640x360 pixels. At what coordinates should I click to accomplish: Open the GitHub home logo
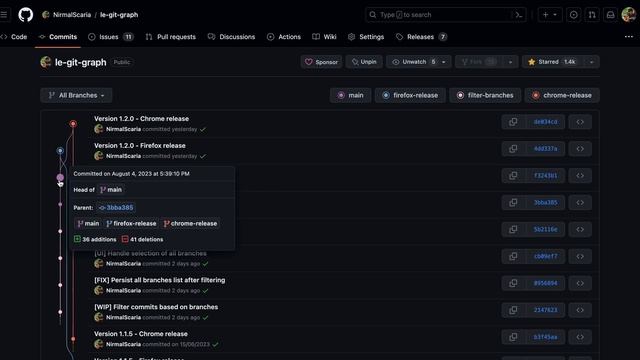click(x=25, y=15)
